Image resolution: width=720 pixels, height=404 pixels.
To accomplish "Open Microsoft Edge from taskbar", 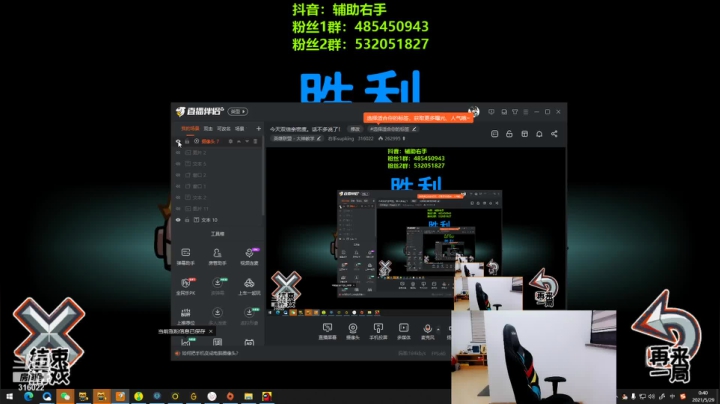I will pyautogui.click(x=28, y=396).
